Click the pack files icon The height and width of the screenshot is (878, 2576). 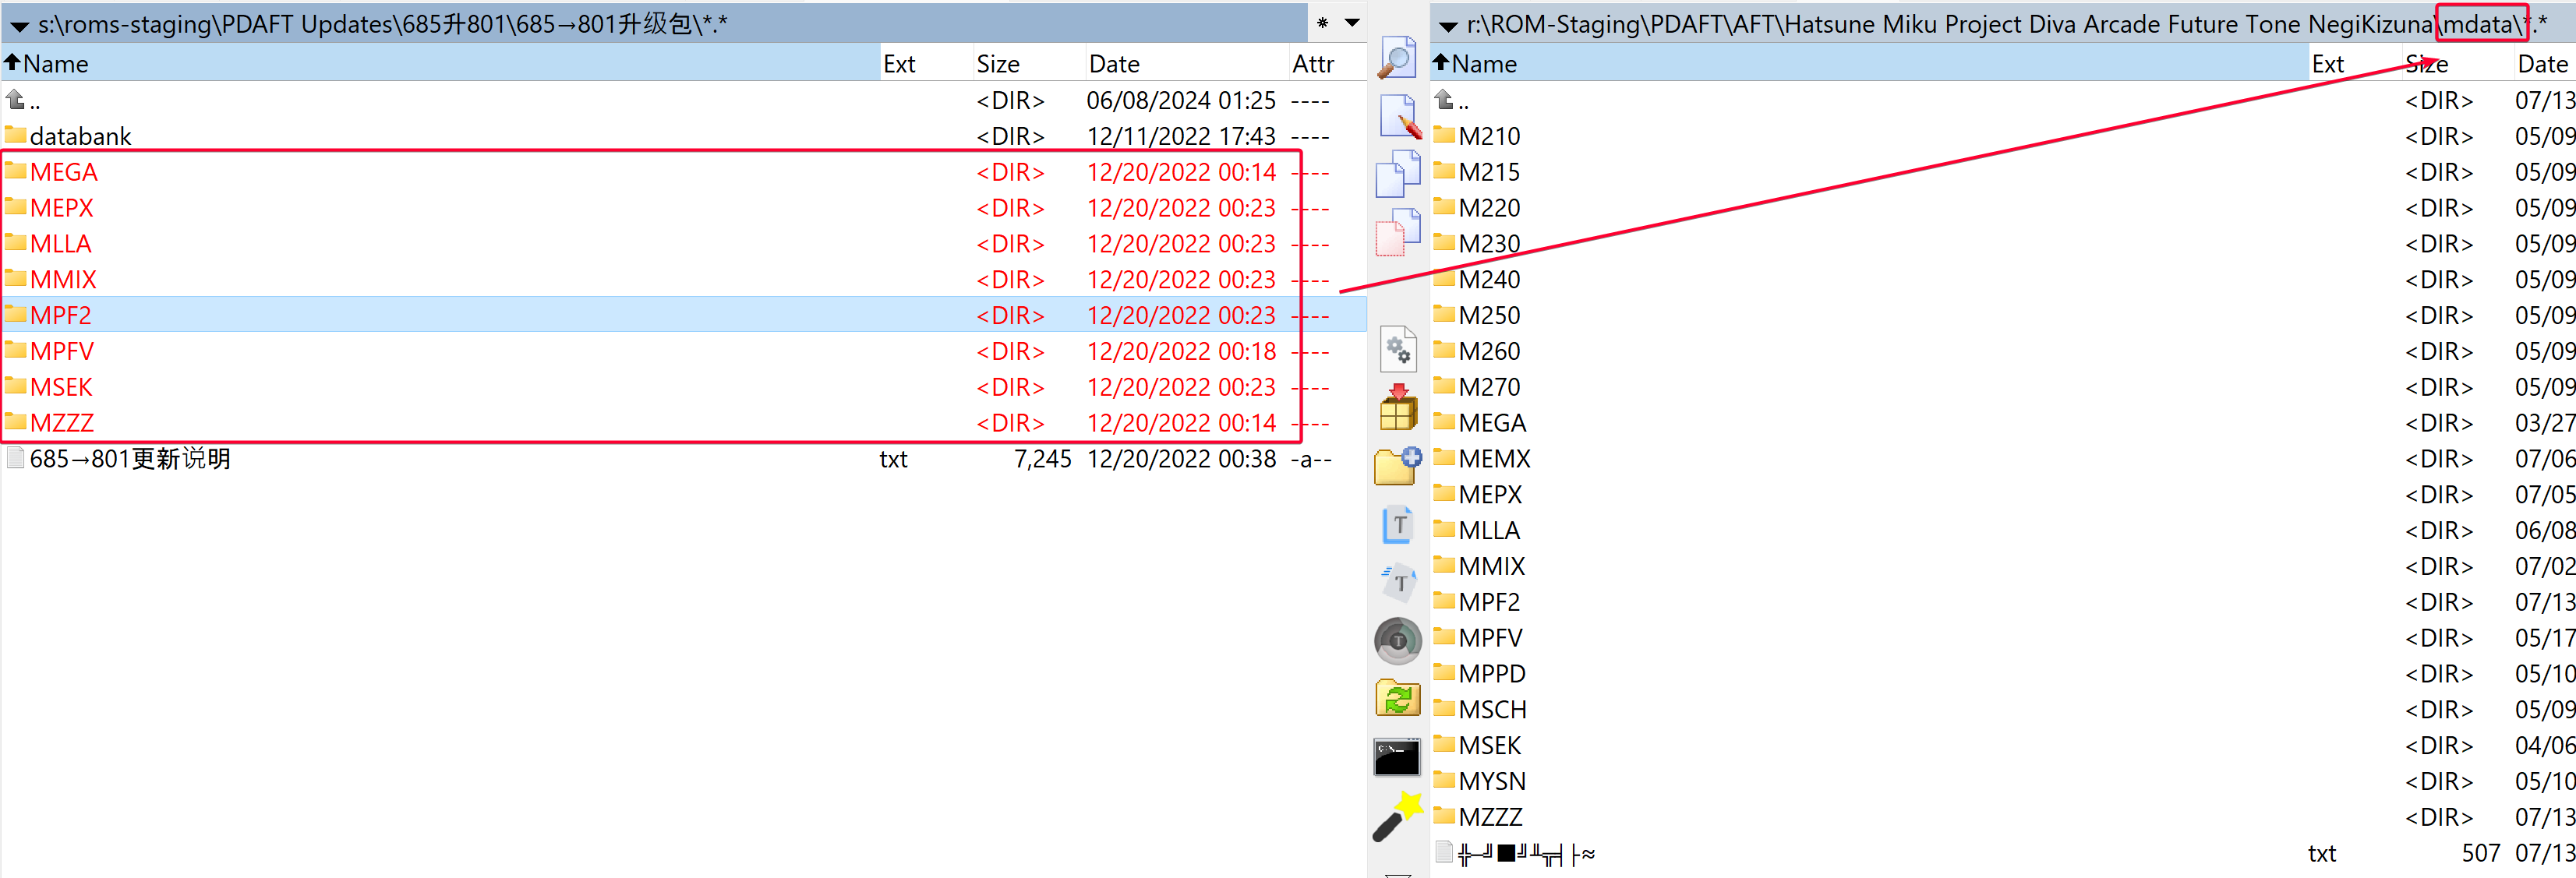[1398, 408]
